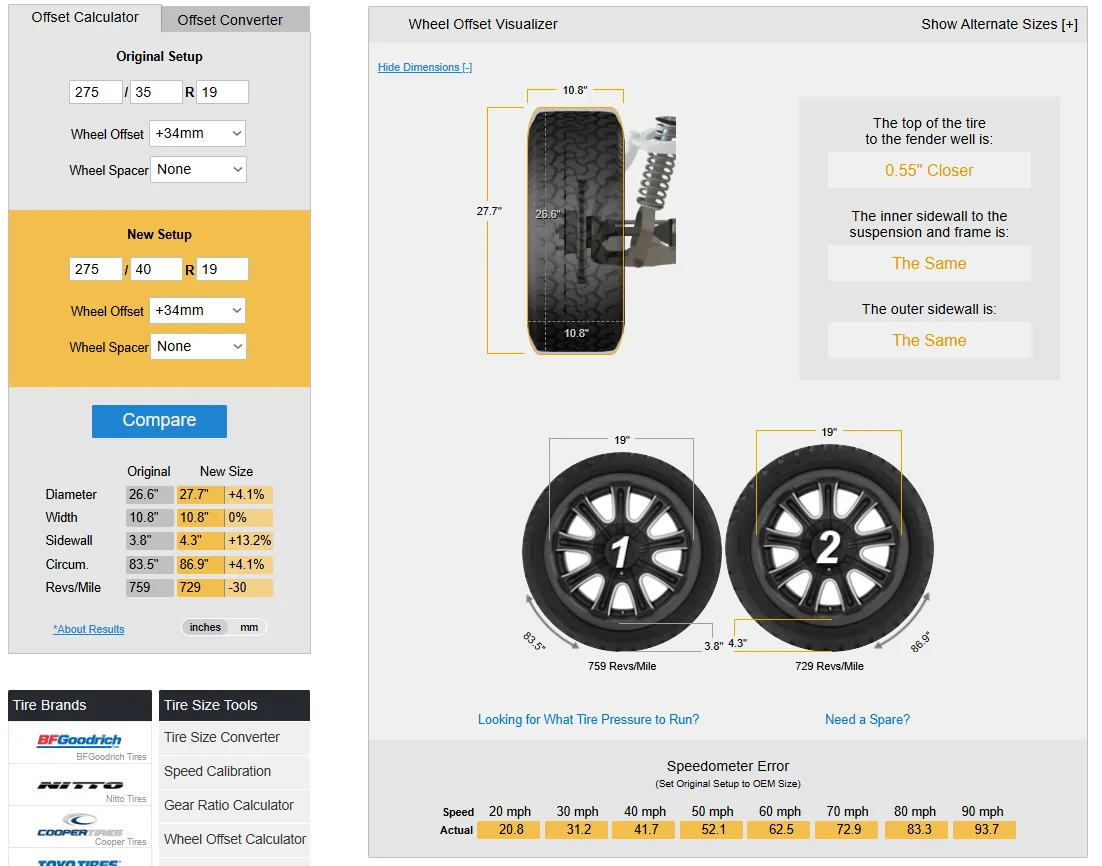The image size is (1102, 866).
Task: Switch units to inches
Action: tap(205, 628)
